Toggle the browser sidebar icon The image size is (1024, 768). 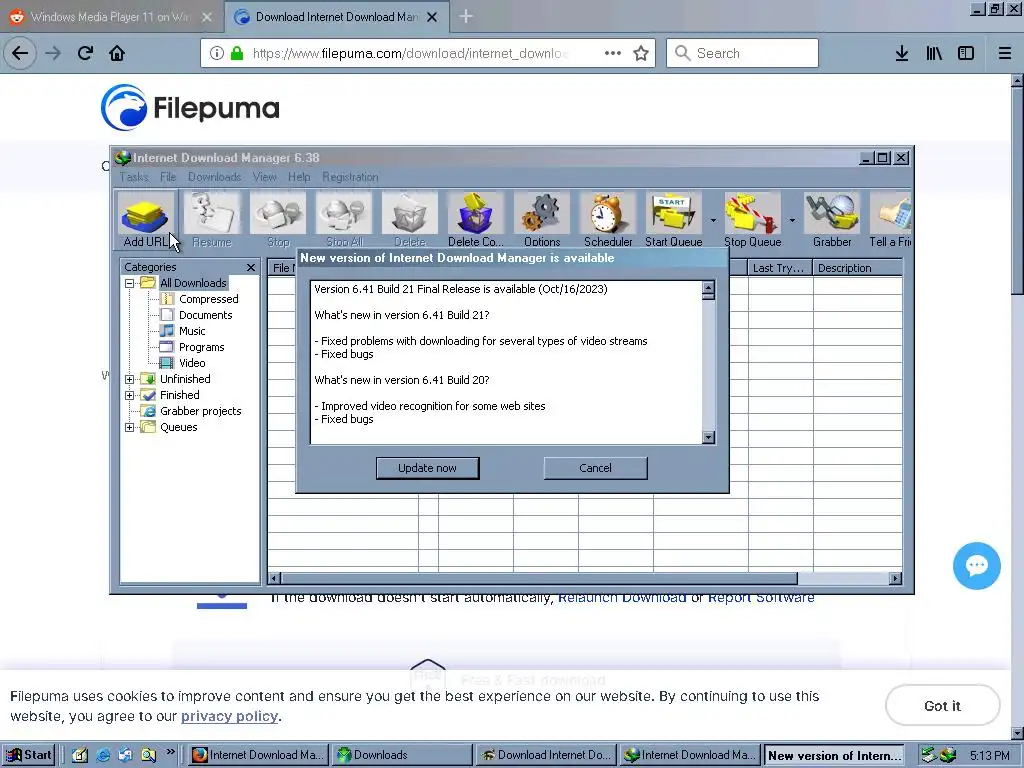pos(966,53)
